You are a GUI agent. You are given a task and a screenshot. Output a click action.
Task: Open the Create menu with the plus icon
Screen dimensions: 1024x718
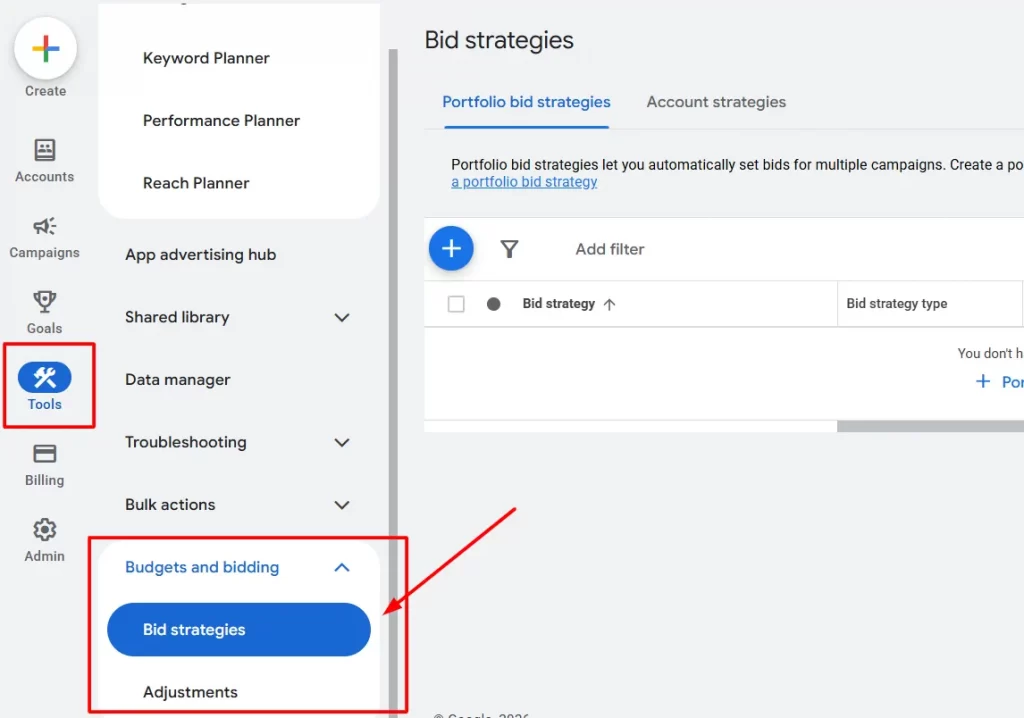(44, 48)
